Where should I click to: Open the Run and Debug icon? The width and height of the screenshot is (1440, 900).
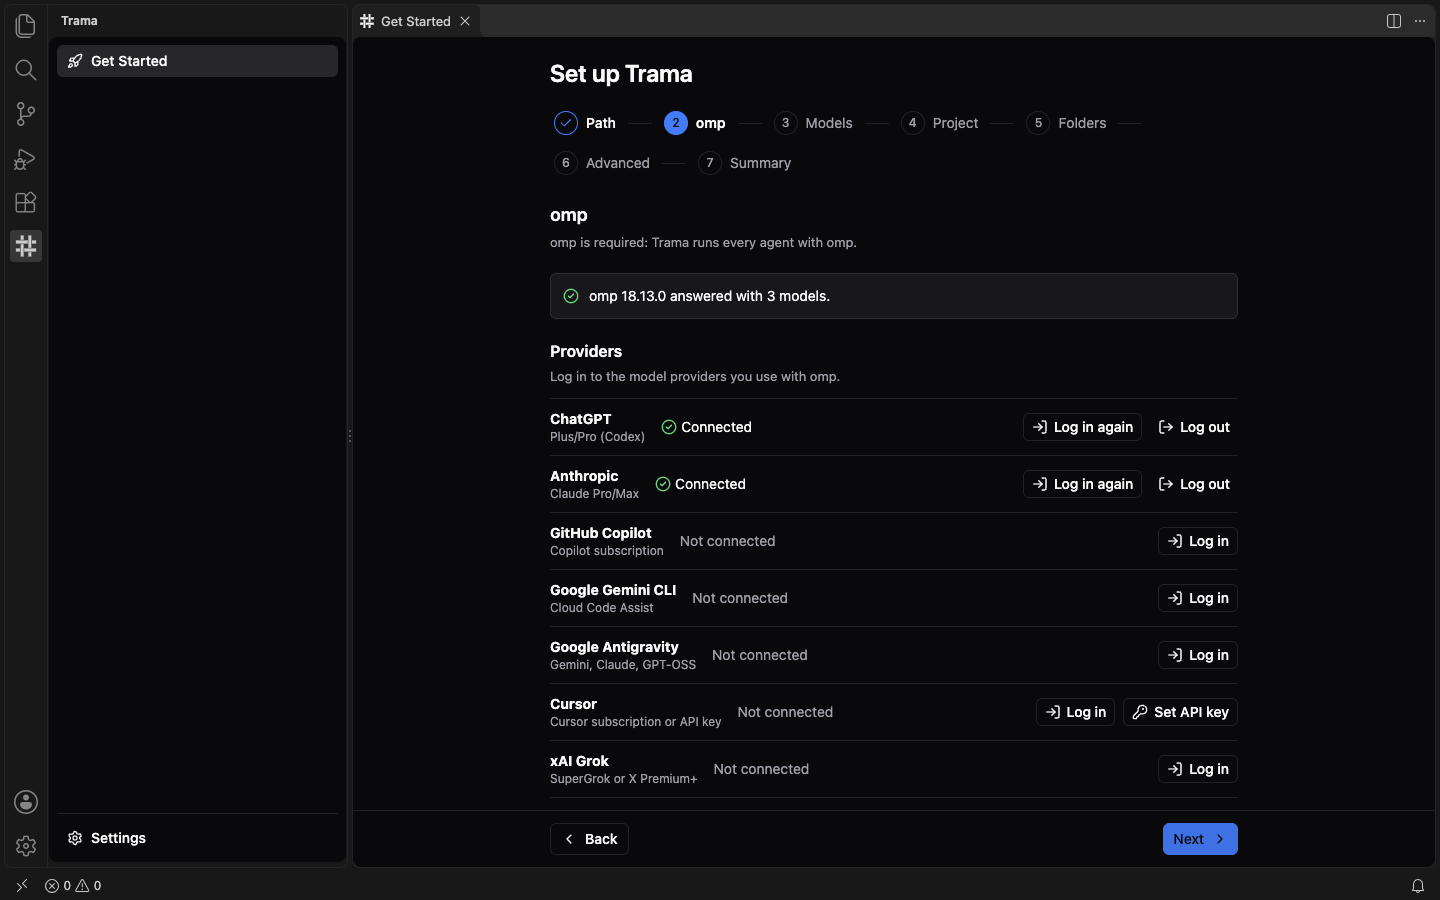coord(26,158)
